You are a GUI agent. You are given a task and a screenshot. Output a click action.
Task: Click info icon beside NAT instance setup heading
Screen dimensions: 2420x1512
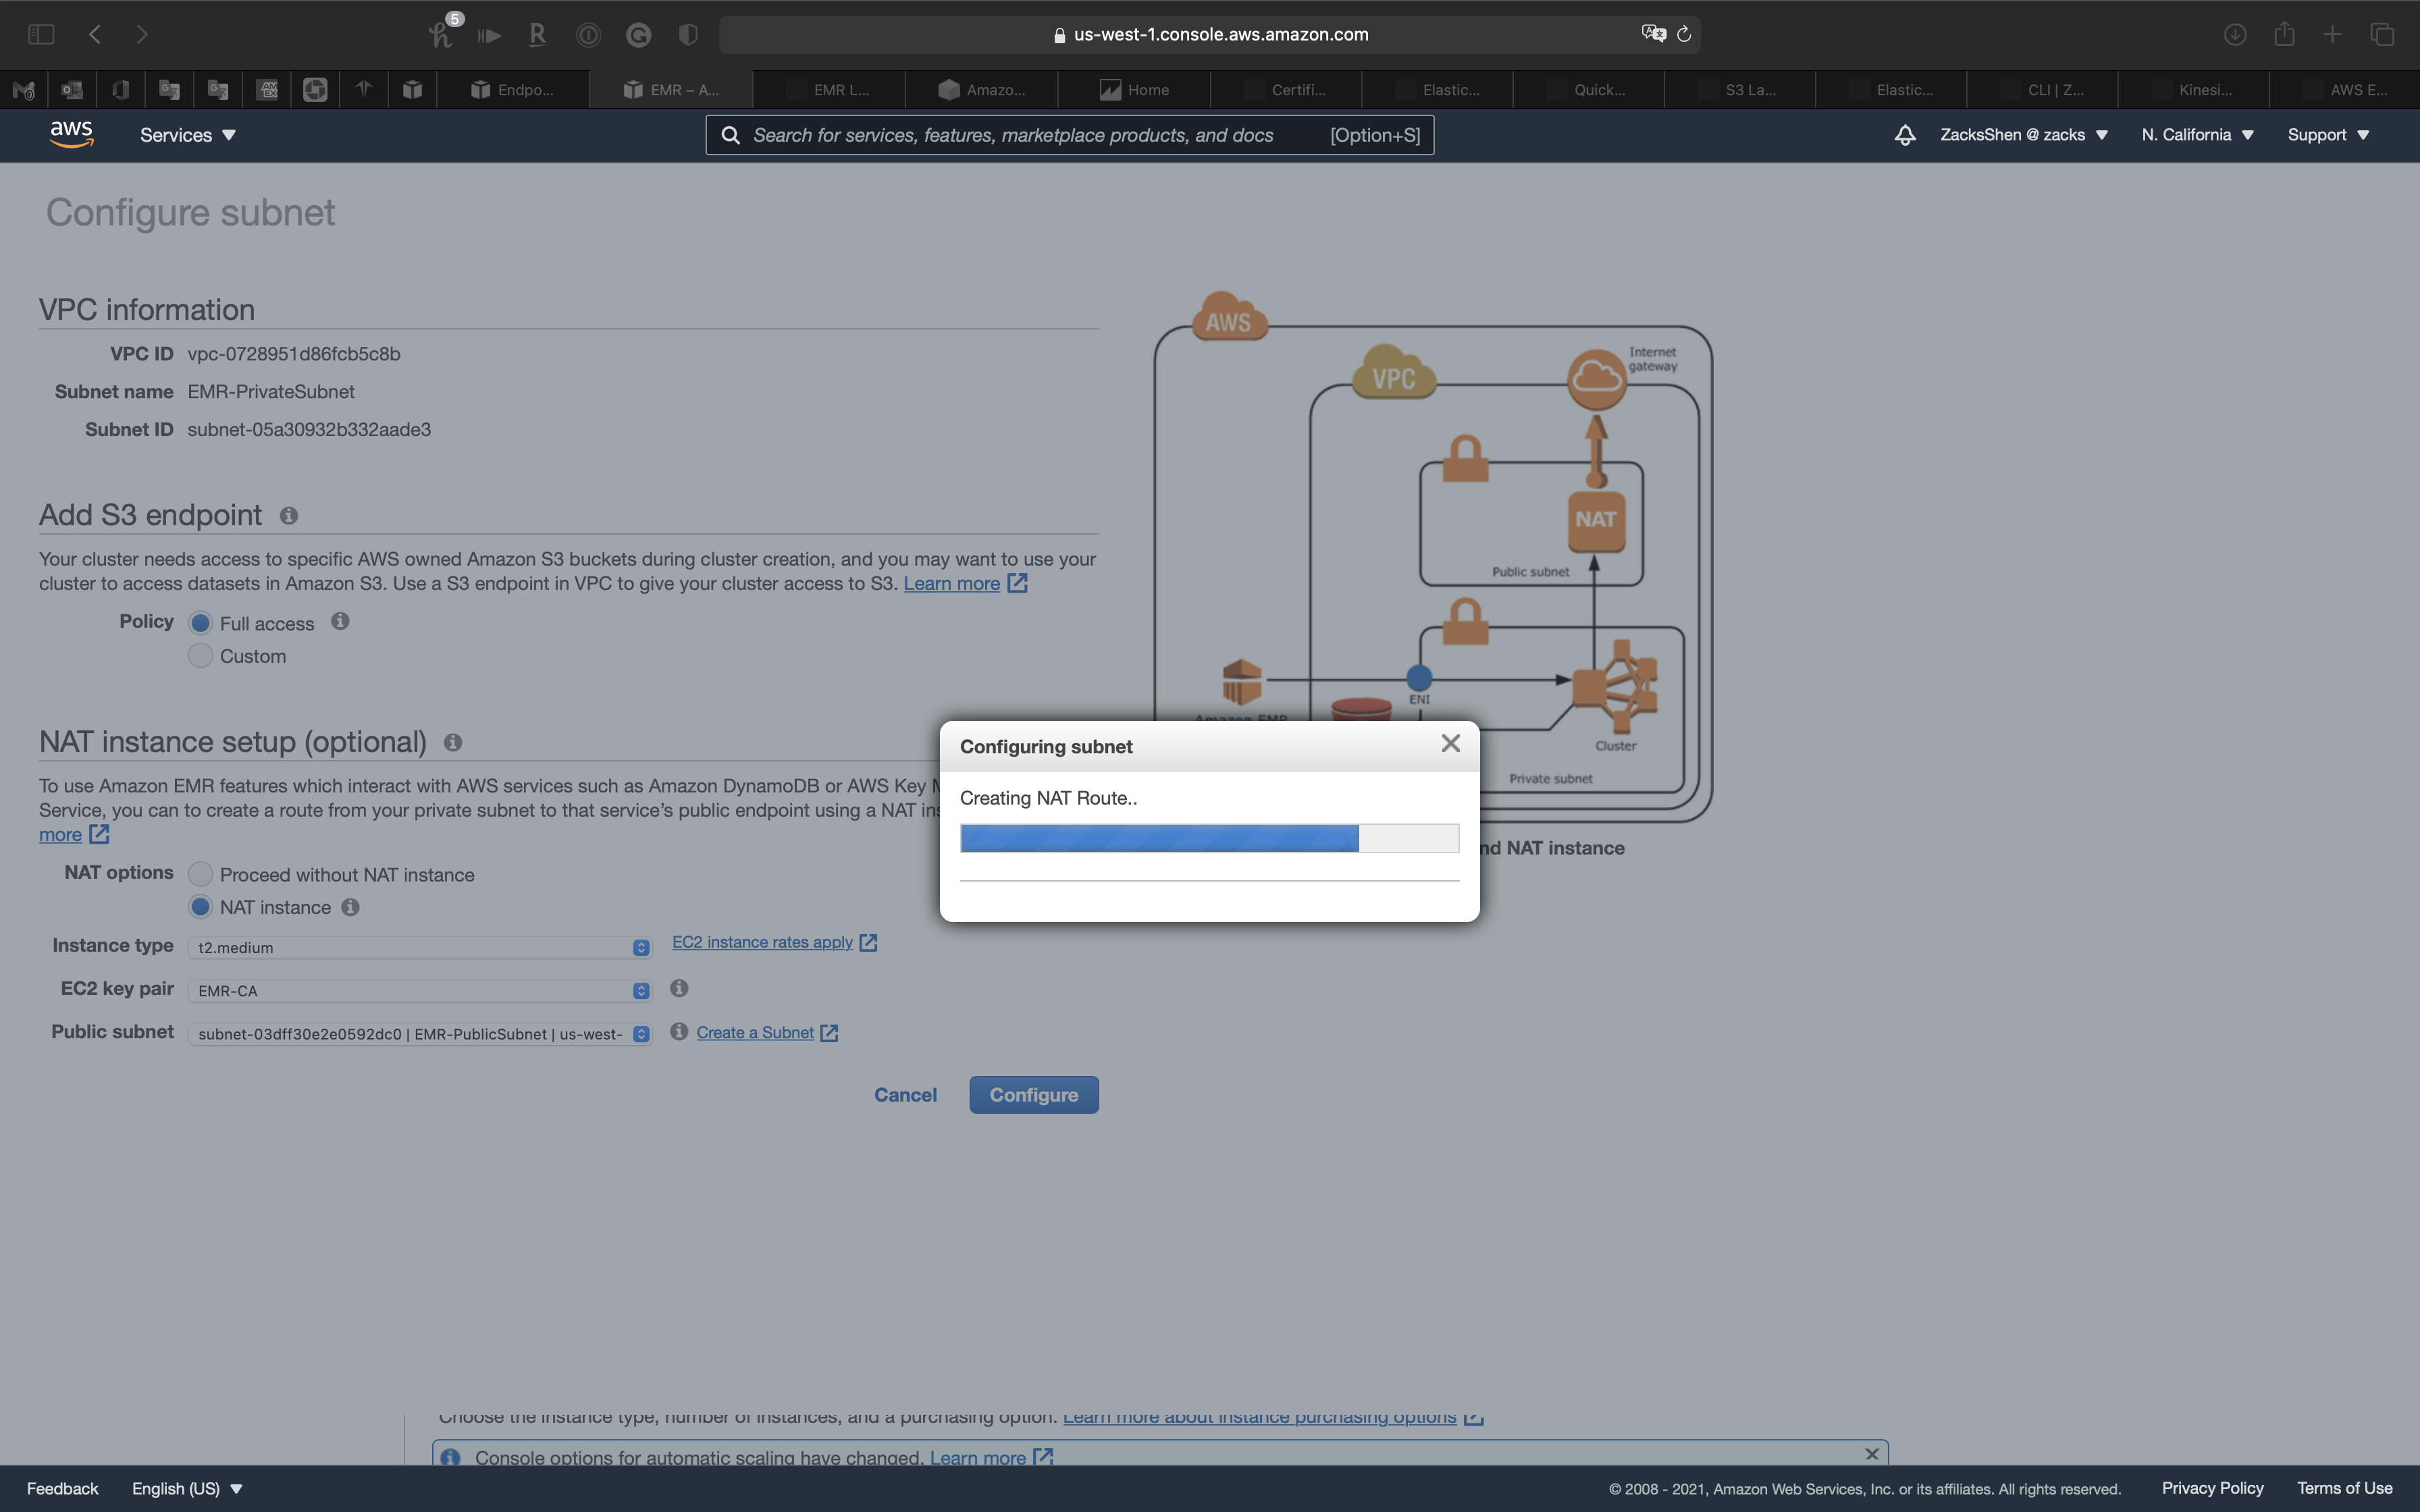pos(453,743)
